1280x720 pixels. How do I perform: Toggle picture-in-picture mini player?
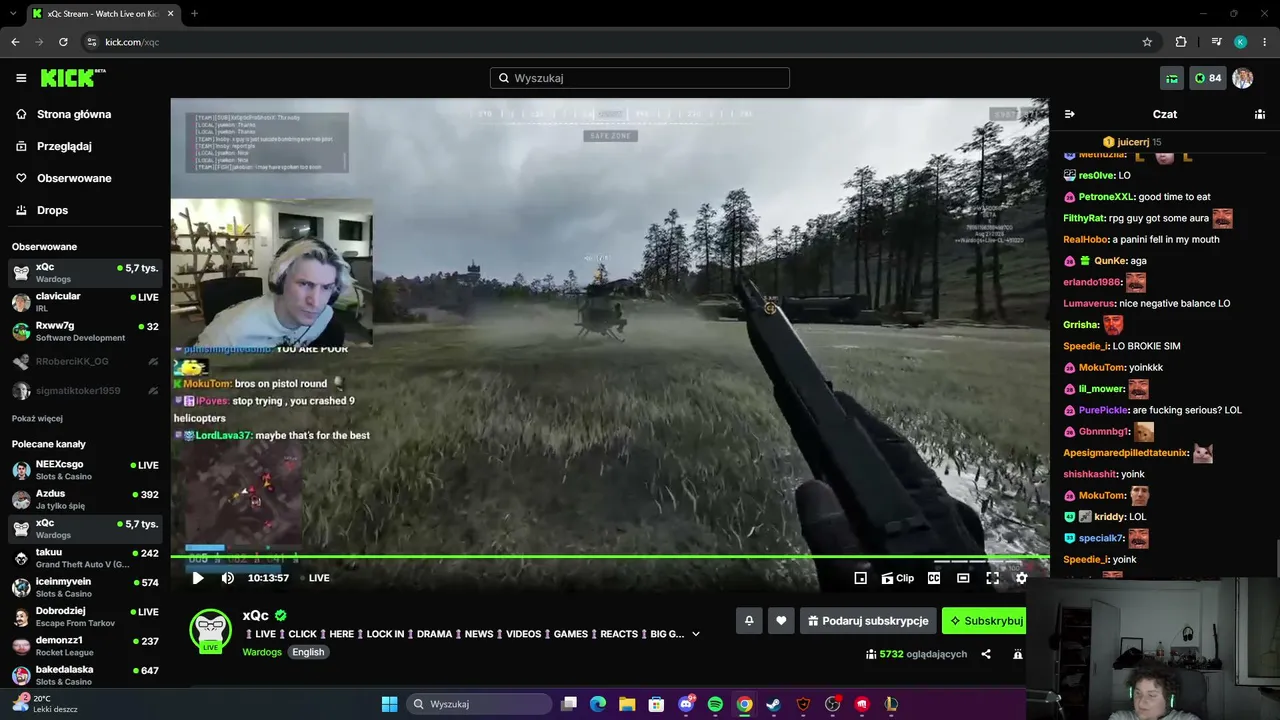[860, 578]
